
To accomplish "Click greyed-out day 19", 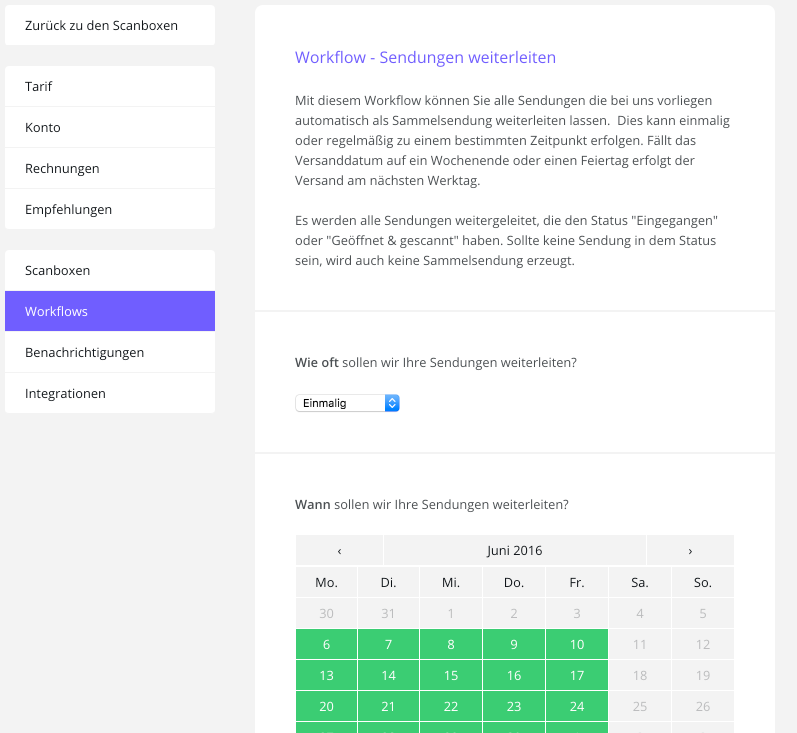I will coord(703,676).
